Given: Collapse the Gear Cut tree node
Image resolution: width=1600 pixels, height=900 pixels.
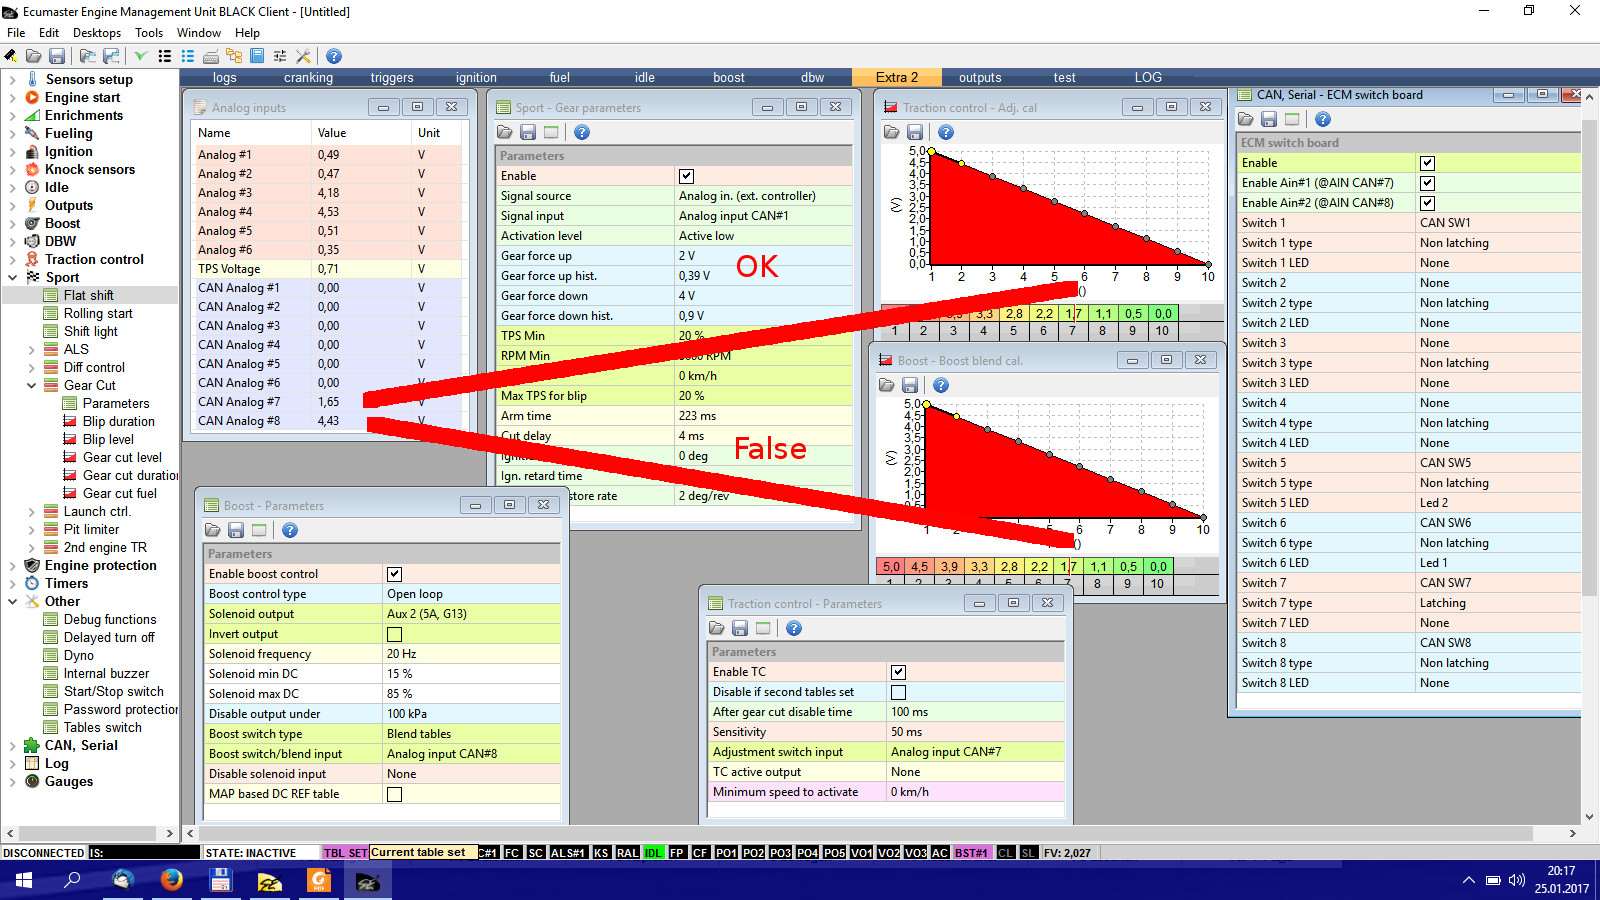Looking at the screenshot, I should coord(31,386).
